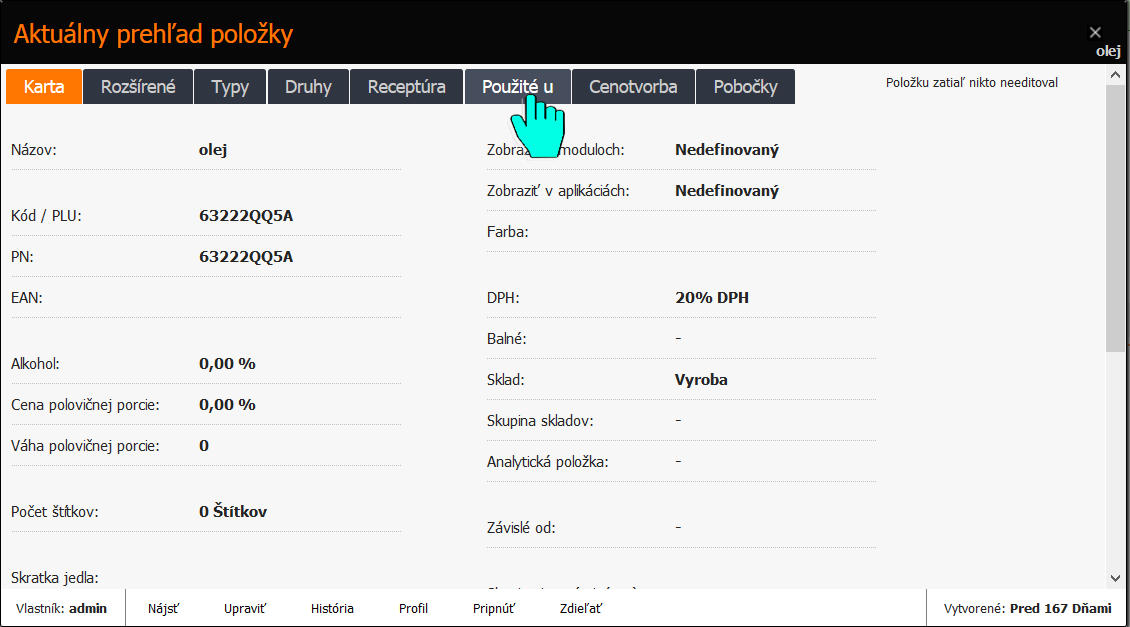Open the Karta tab
This screenshot has width=1130, height=627.
coord(44,86)
